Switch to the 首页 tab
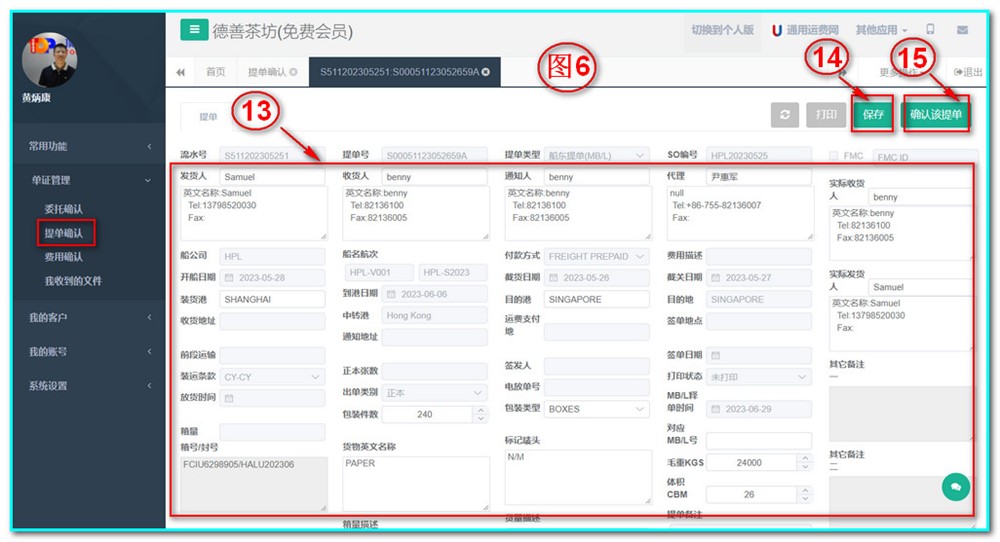 [216, 72]
